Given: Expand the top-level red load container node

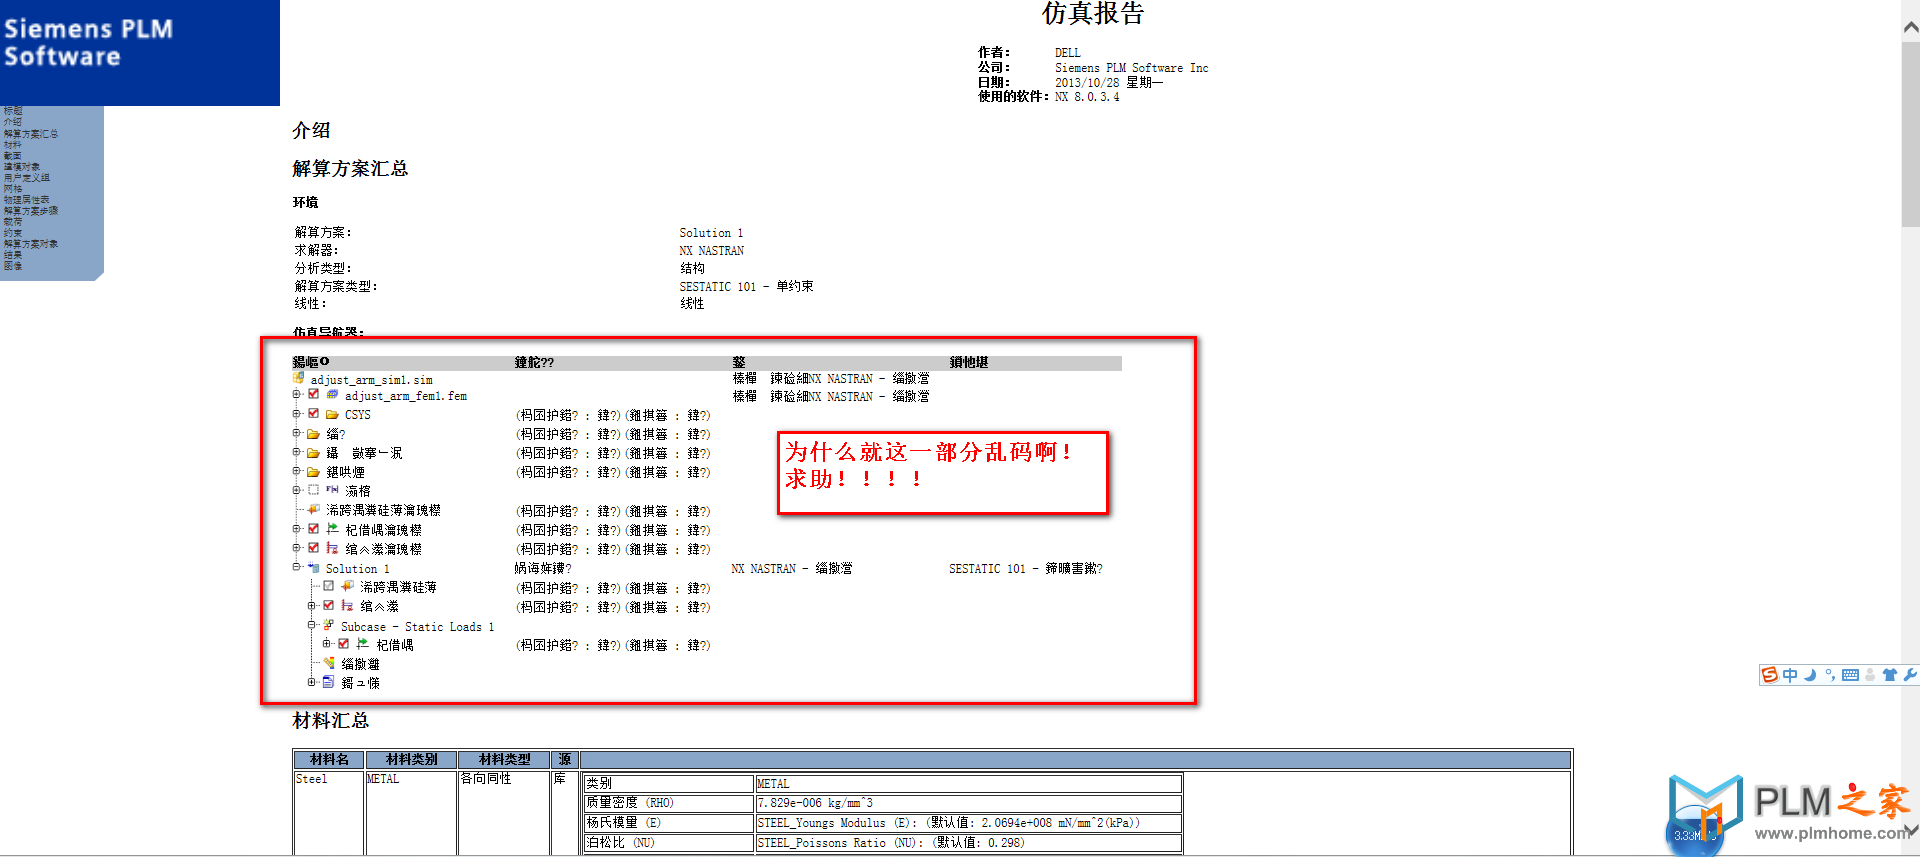Looking at the screenshot, I should pos(296,548).
